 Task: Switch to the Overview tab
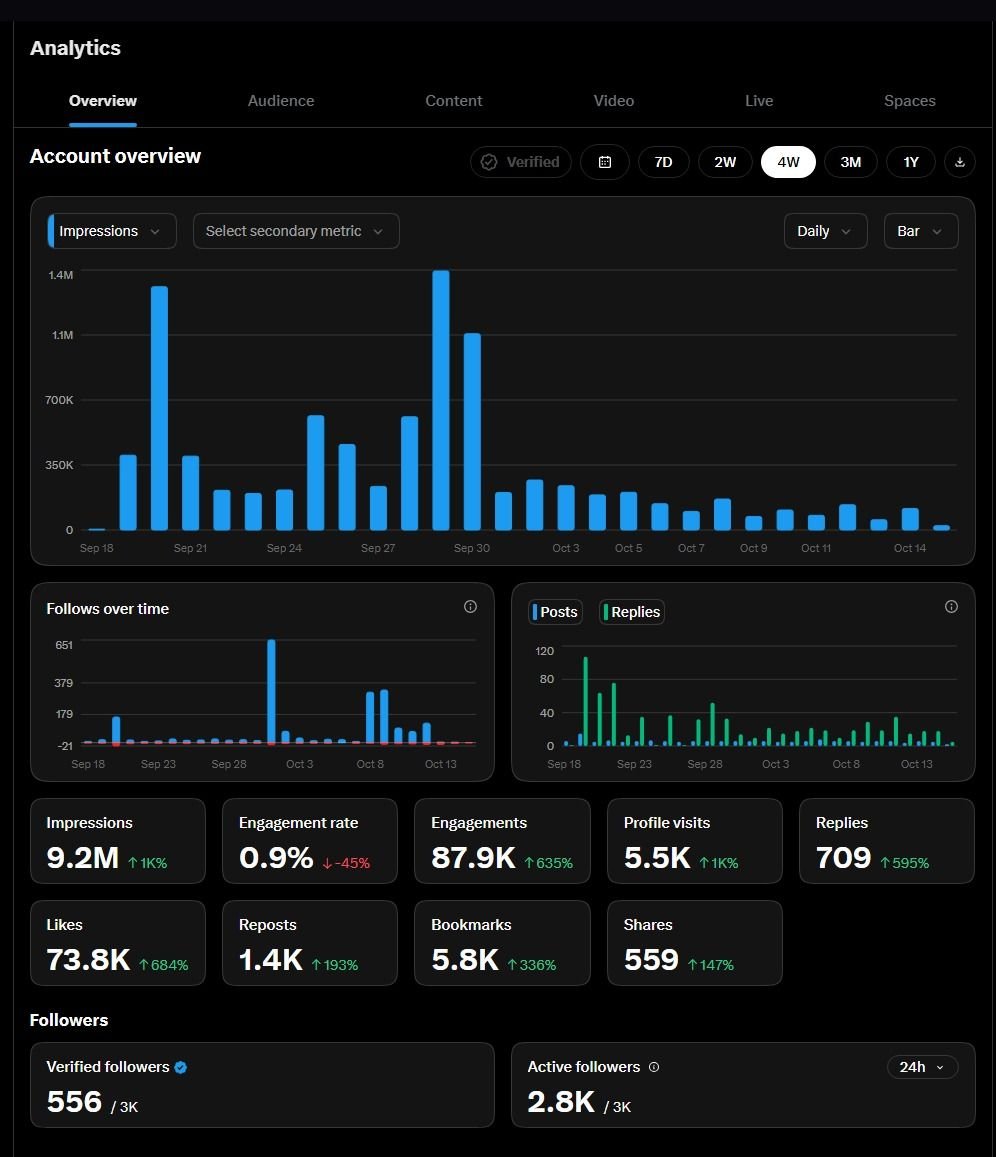(x=103, y=101)
